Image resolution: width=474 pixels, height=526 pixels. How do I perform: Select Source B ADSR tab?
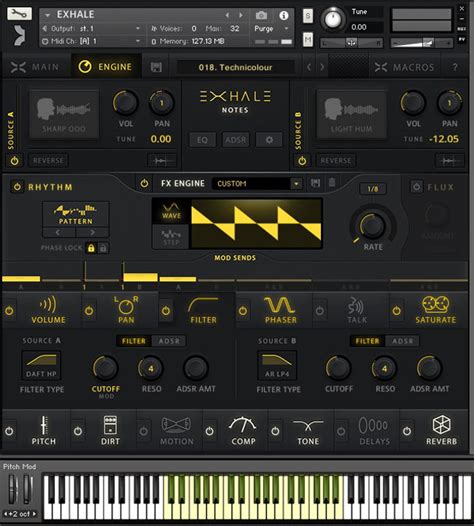[x=402, y=341]
